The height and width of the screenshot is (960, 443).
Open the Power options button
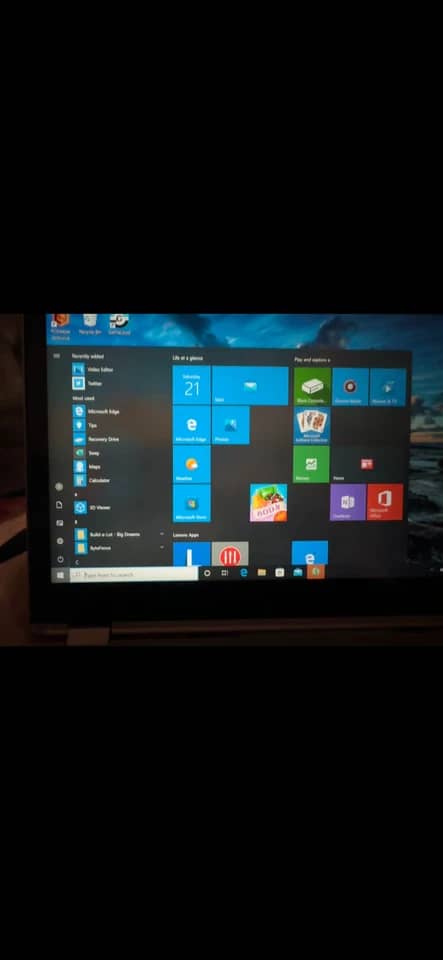pos(60,559)
